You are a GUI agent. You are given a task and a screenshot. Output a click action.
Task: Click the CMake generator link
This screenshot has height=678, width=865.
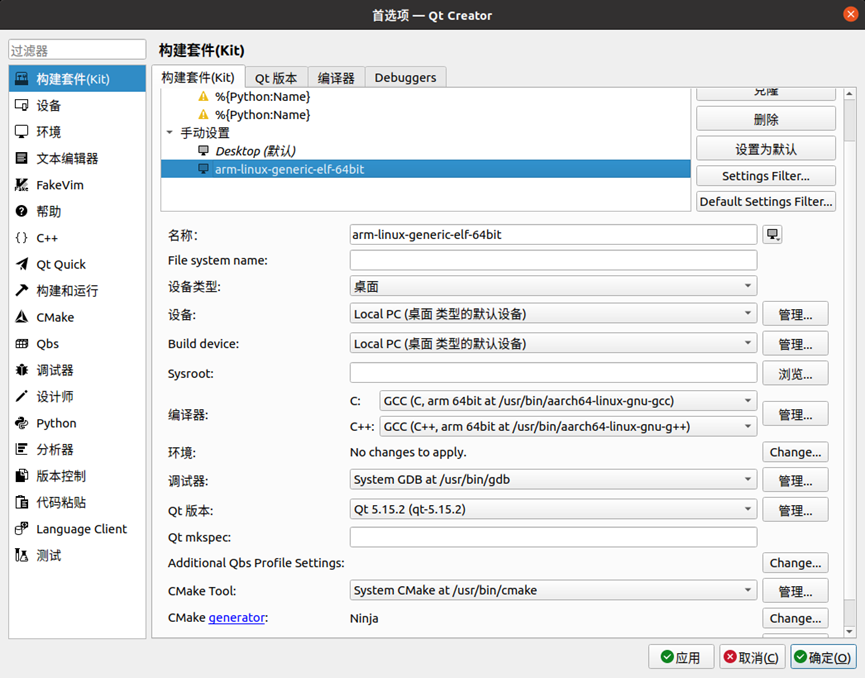click(x=236, y=618)
